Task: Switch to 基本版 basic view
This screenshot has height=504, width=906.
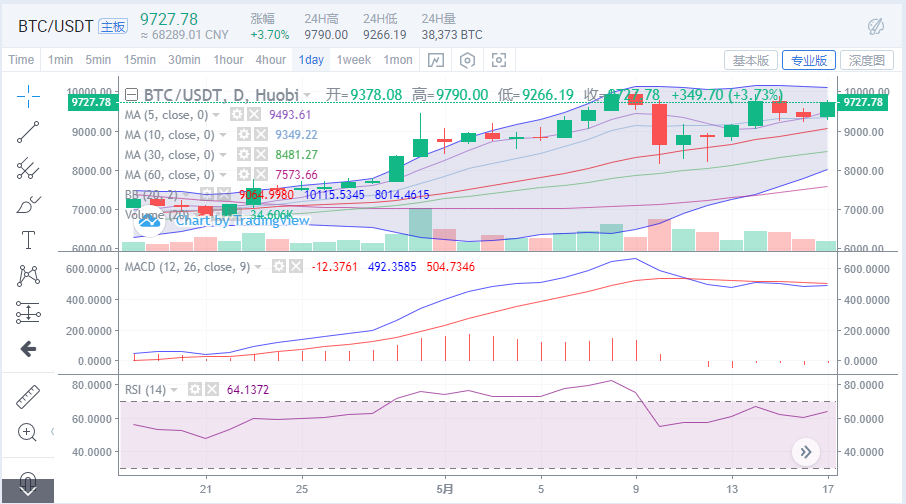Action: tap(751, 61)
